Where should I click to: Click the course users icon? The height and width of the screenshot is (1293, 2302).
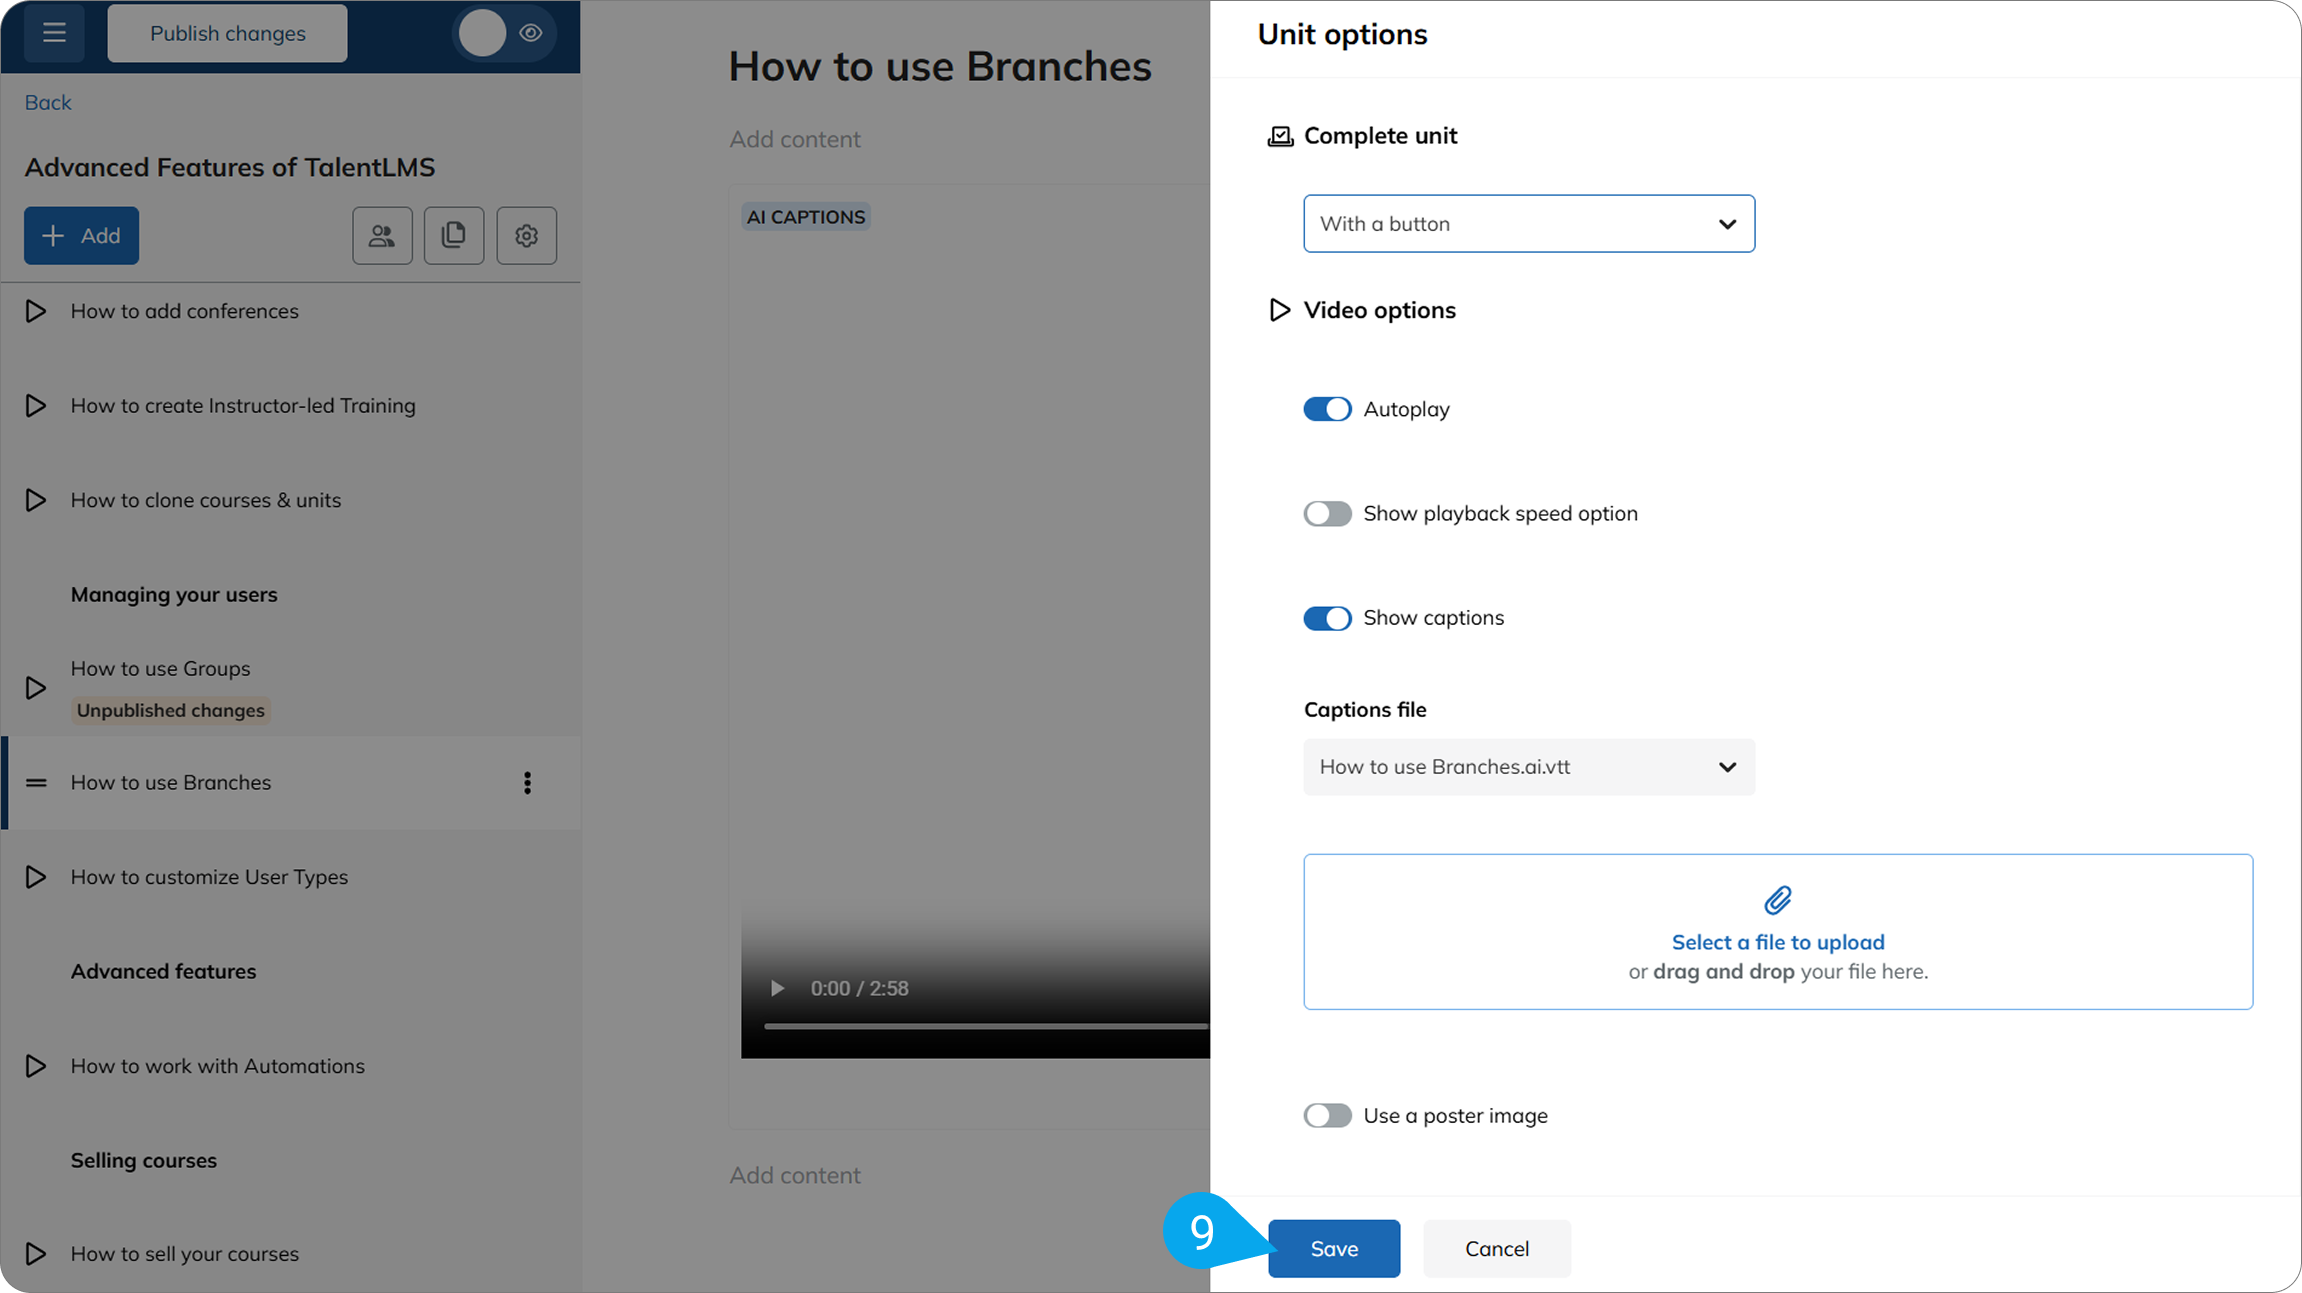tap(382, 236)
